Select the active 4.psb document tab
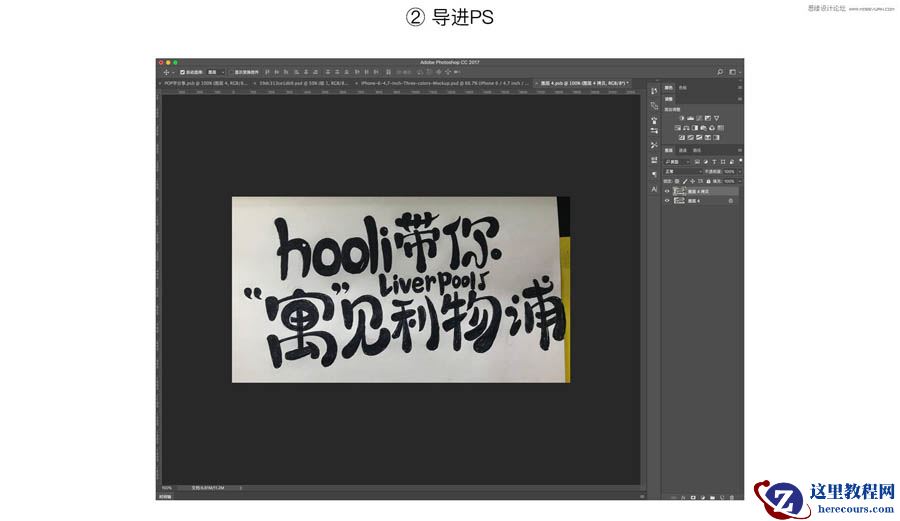 pos(584,83)
